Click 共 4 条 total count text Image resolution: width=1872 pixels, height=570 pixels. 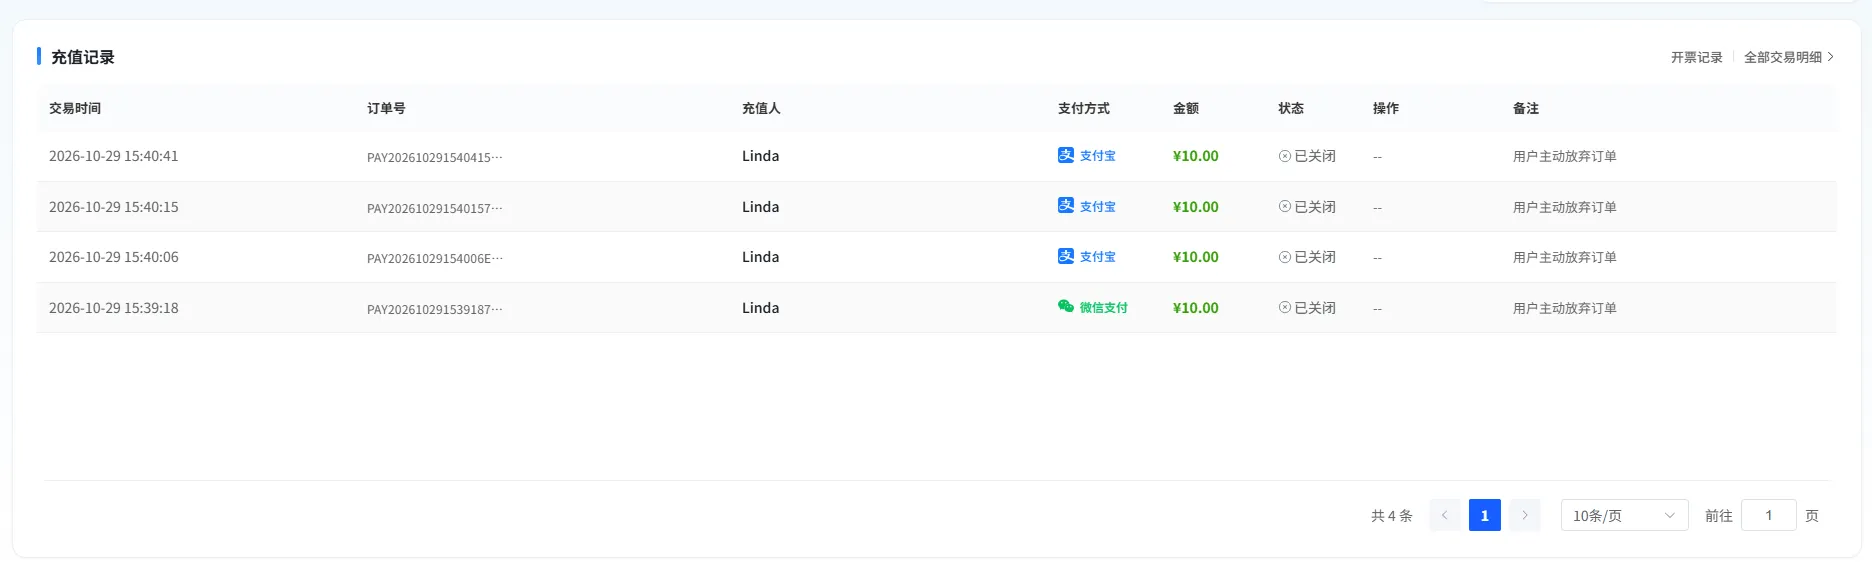(1391, 516)
